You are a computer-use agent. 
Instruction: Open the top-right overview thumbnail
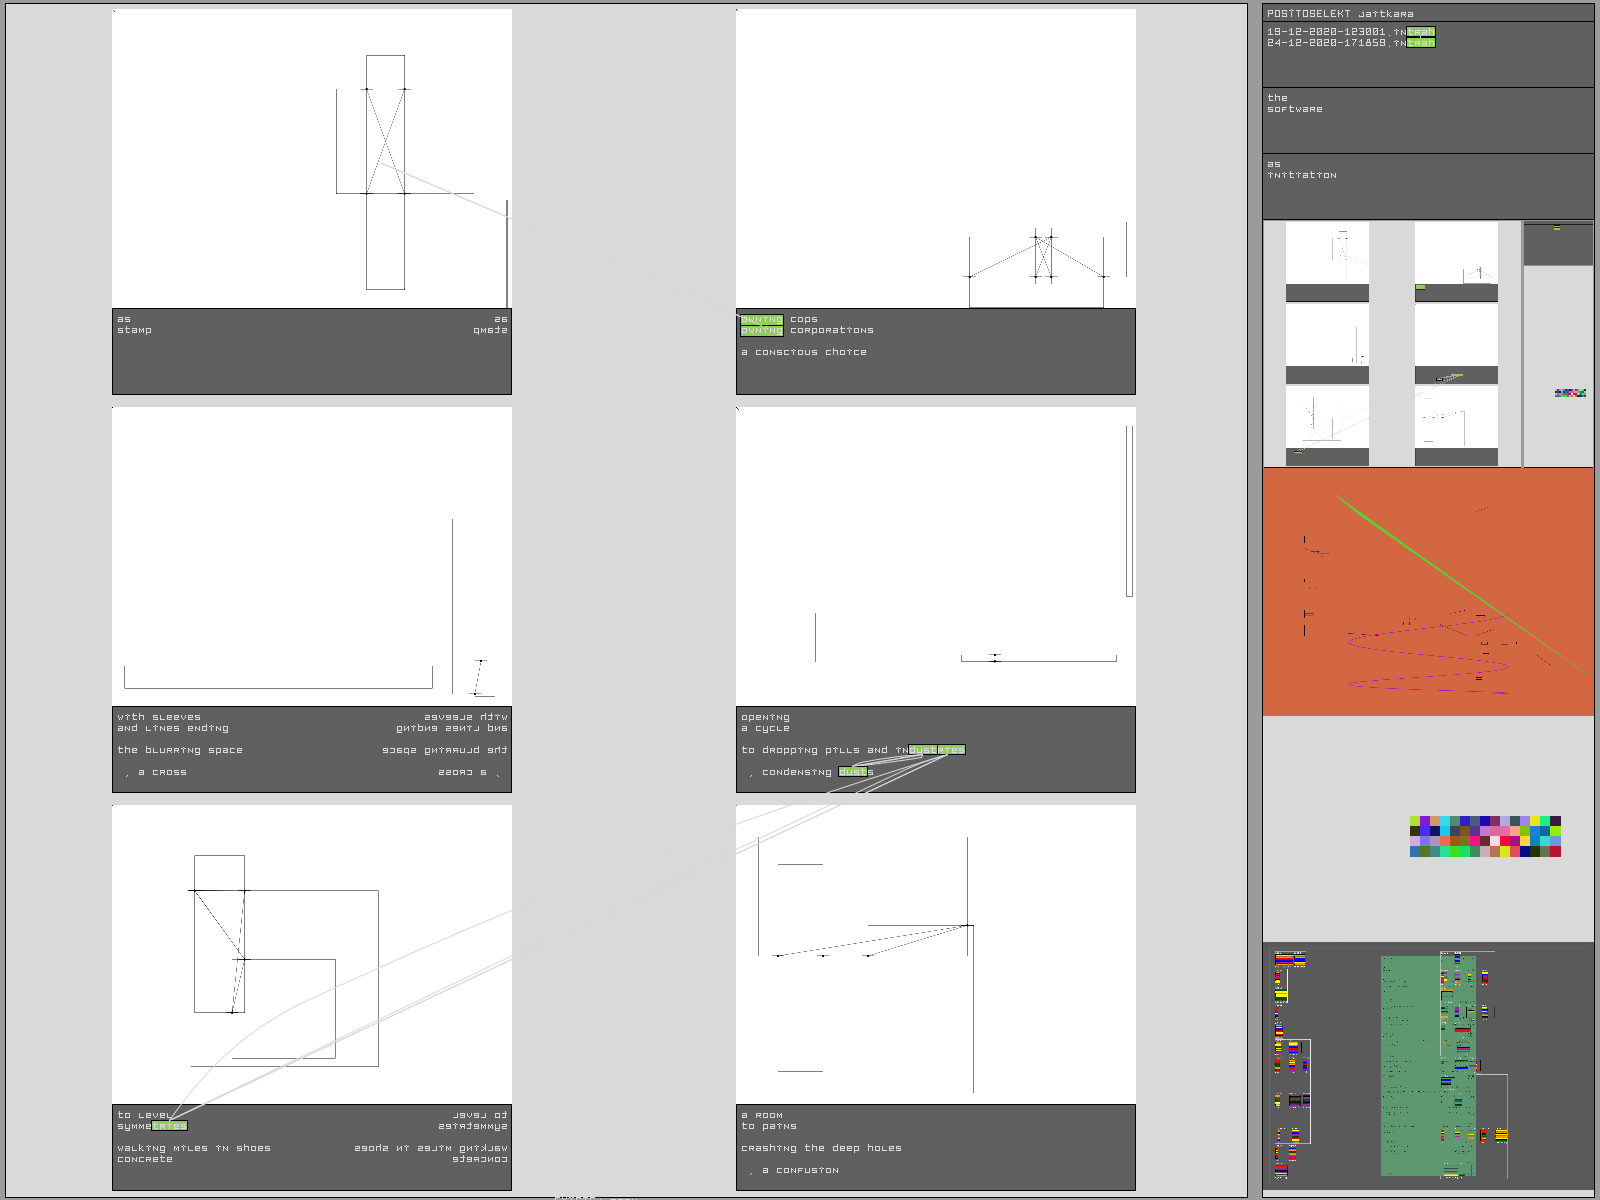tap(1456, 261)
